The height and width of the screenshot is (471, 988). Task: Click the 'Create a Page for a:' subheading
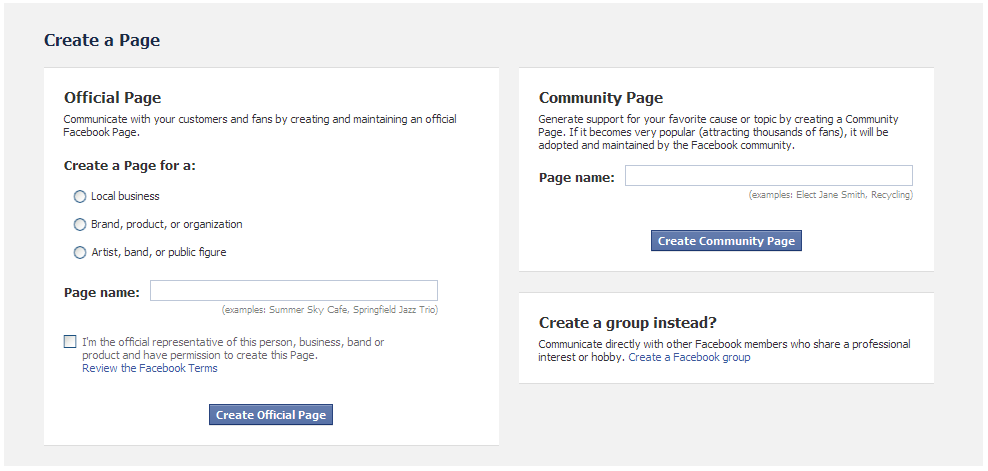[x=130, y=166]
